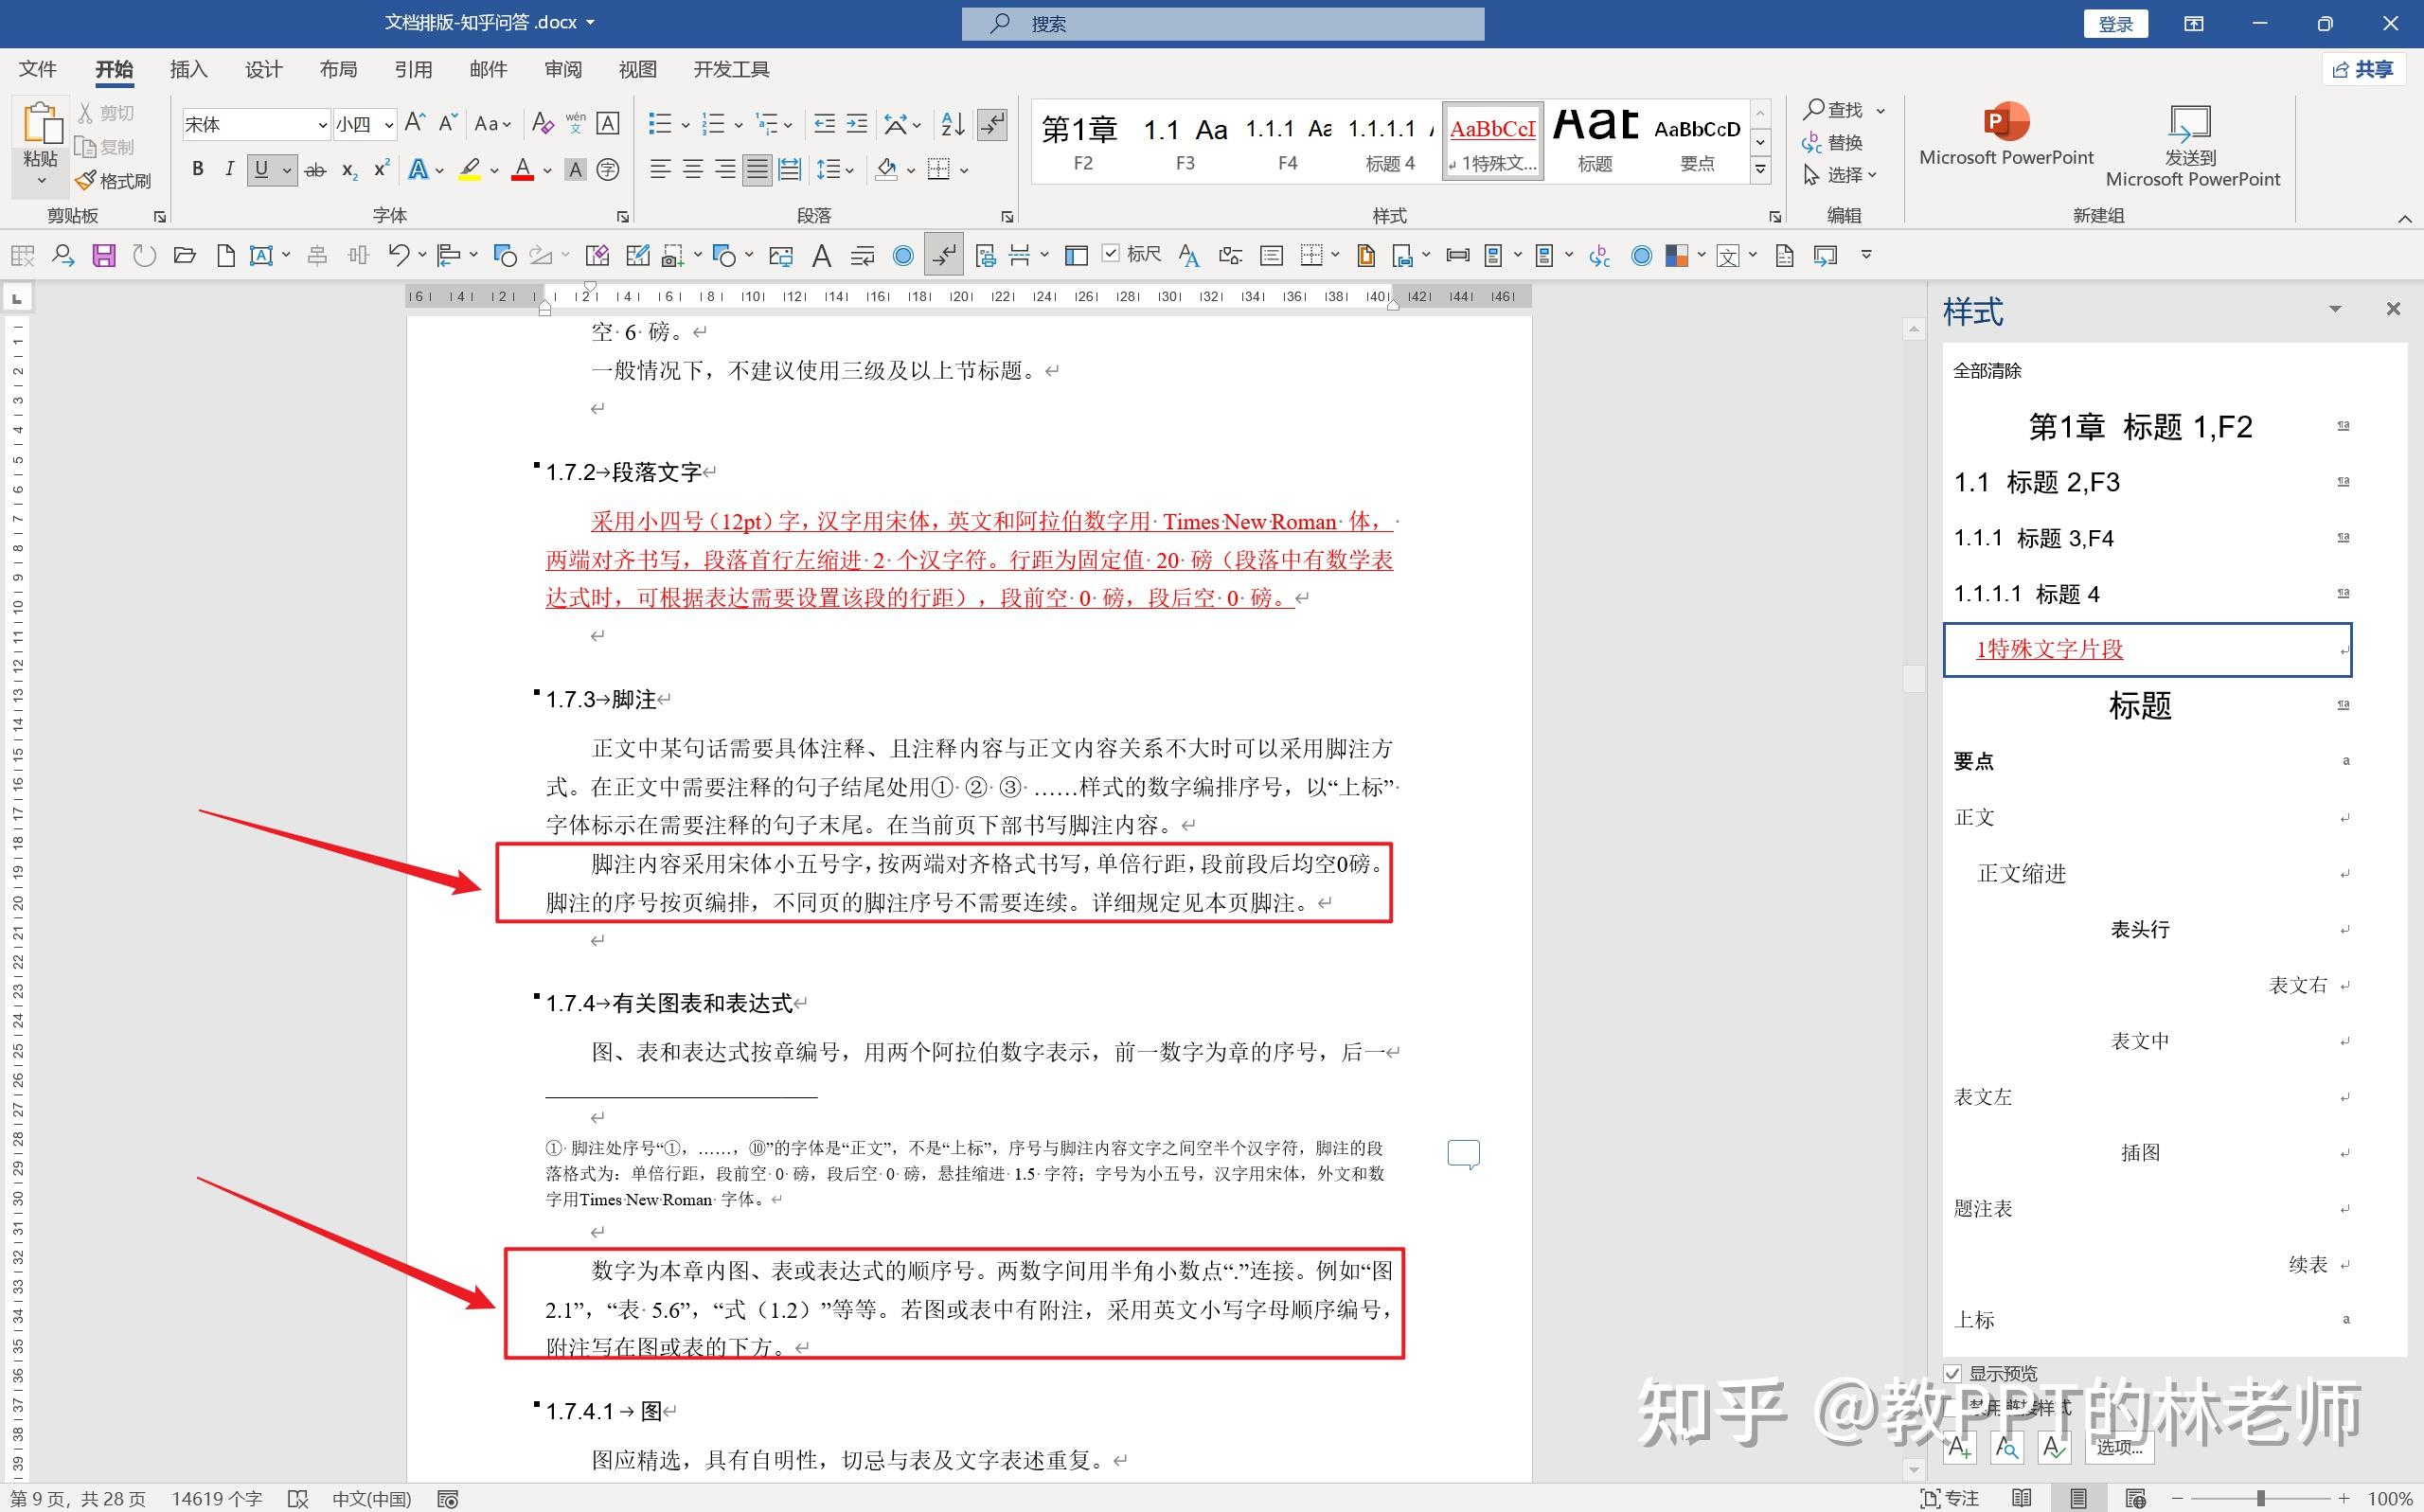Toggle show paragraph marks button in ribbon
Image resolution: width=2424 pixels, height=1512 pixels.
992,124
